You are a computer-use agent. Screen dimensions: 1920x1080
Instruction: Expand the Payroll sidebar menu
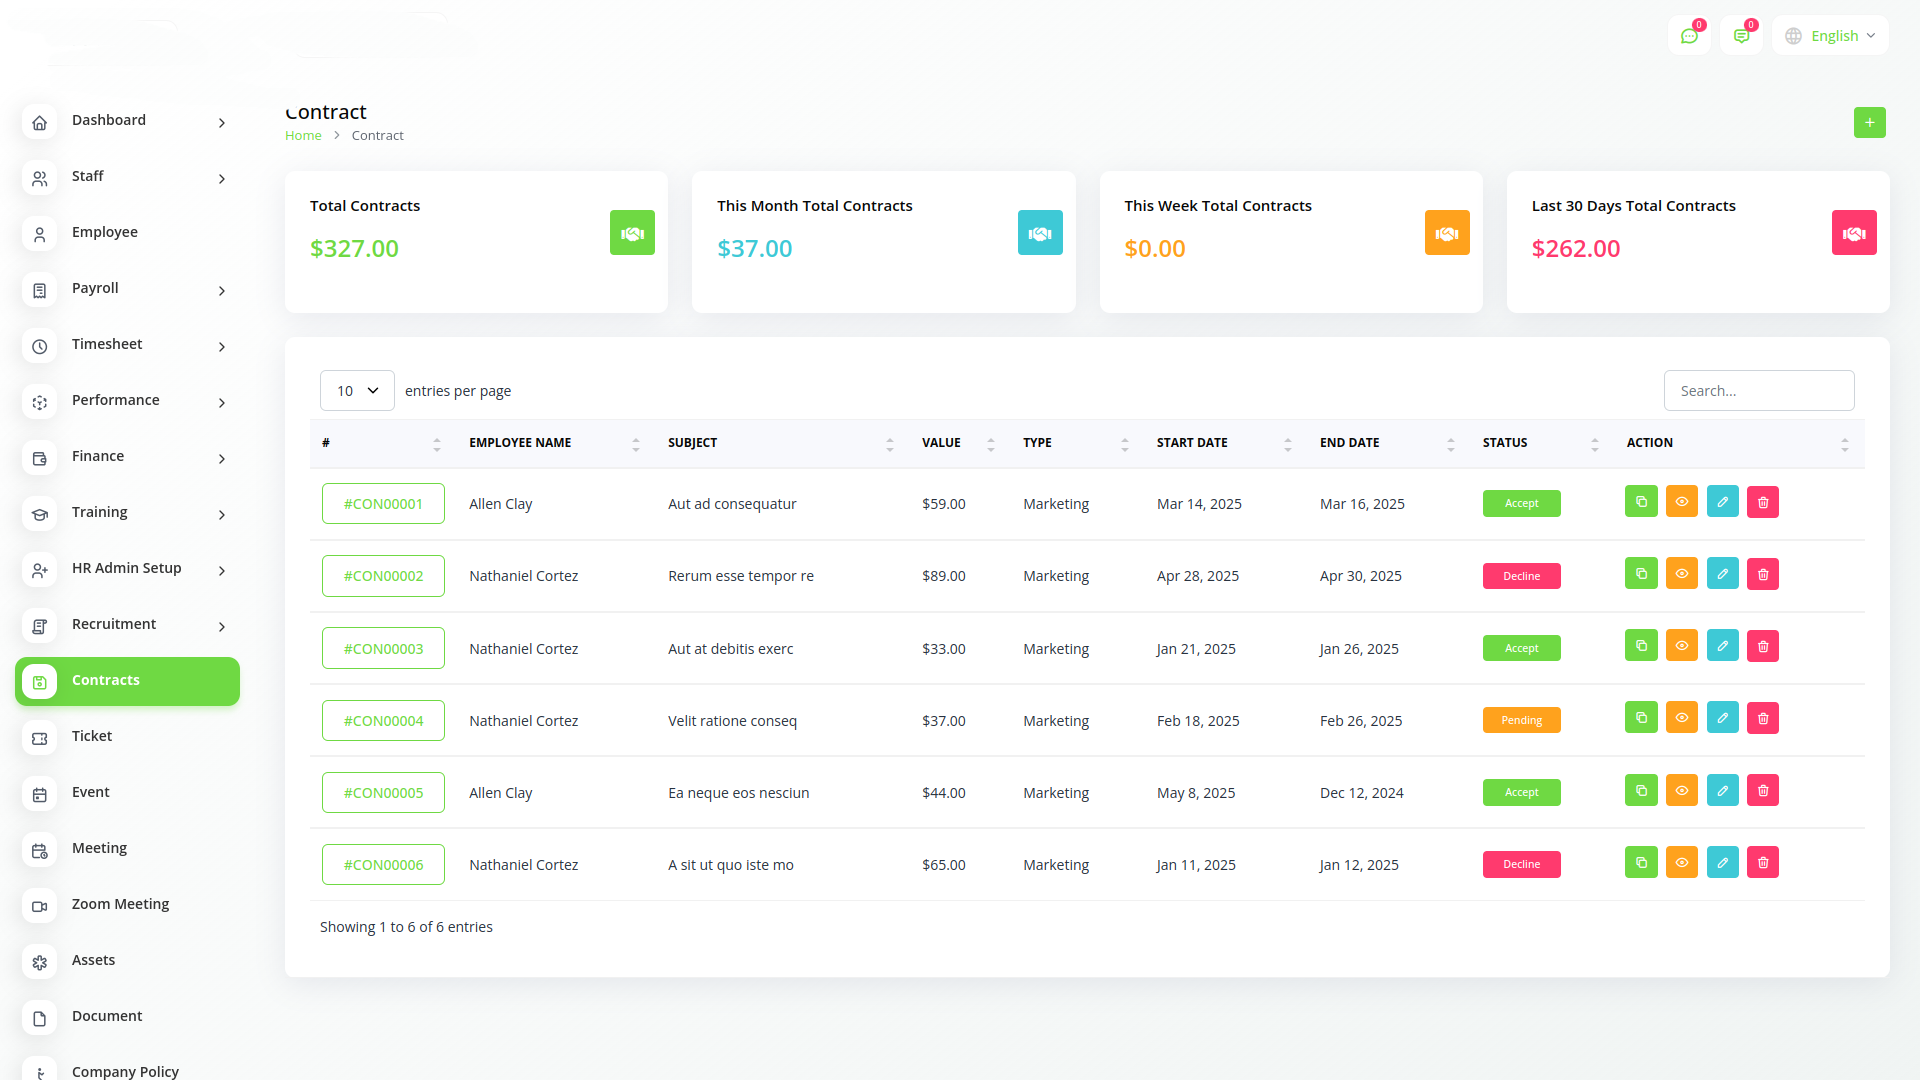tap(127, 289)
